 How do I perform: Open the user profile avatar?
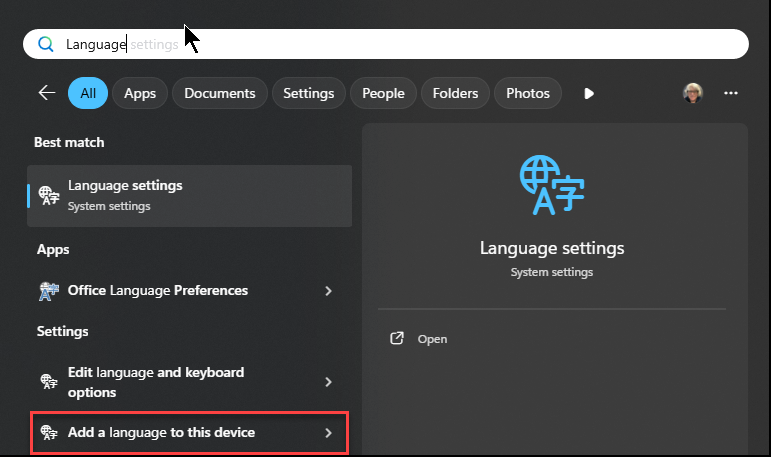click(693, 93)
